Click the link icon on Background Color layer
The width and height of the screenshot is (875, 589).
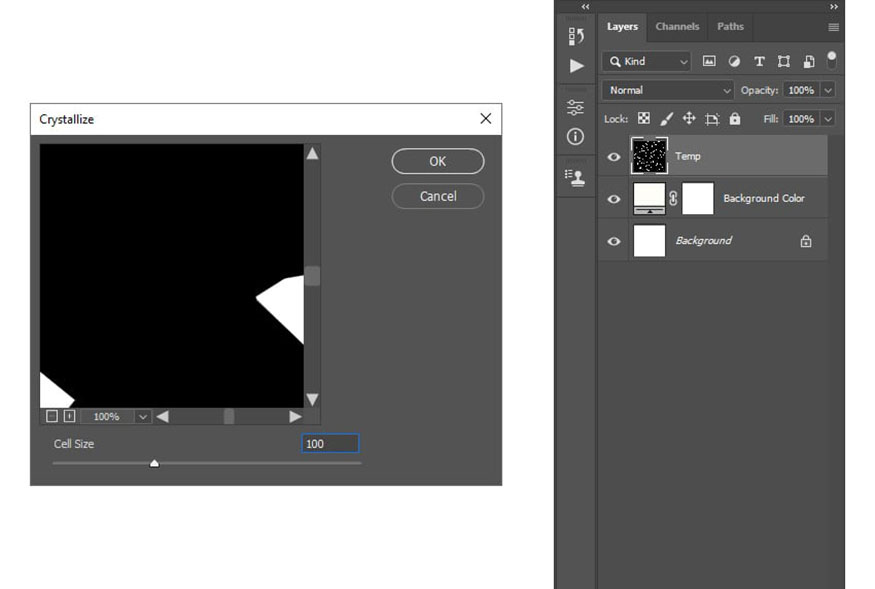pos(673,198)
